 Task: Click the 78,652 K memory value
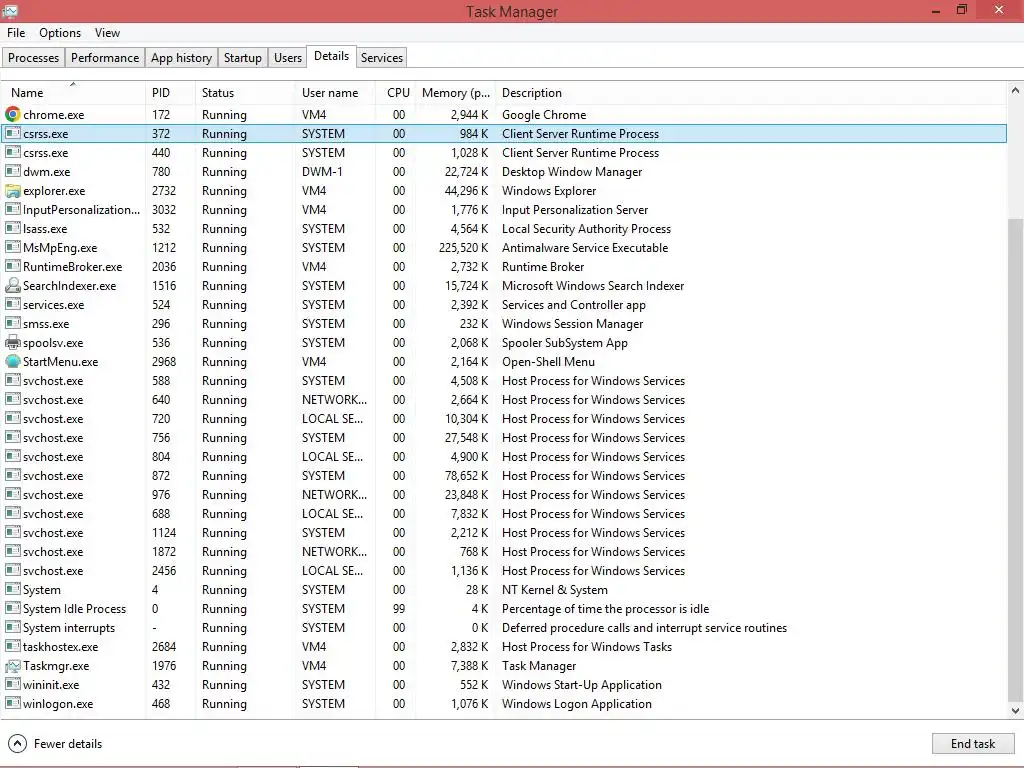pyautogui.click(x=466, y=475)
